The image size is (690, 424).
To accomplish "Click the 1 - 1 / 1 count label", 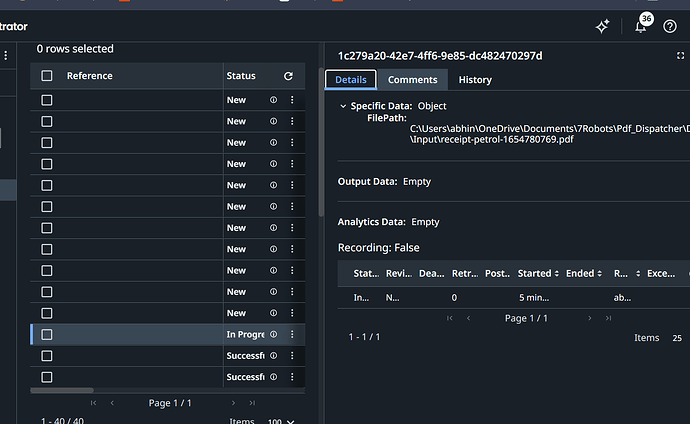I will (364, 337).
